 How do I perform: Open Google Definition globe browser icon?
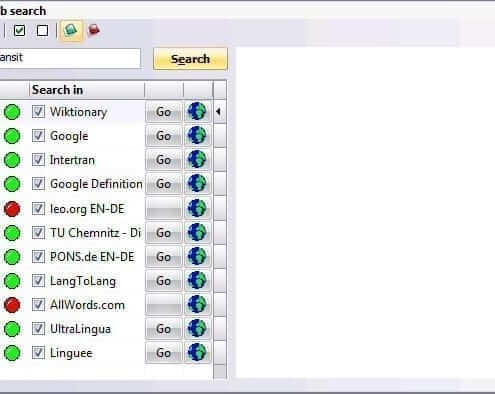(197, 183)
